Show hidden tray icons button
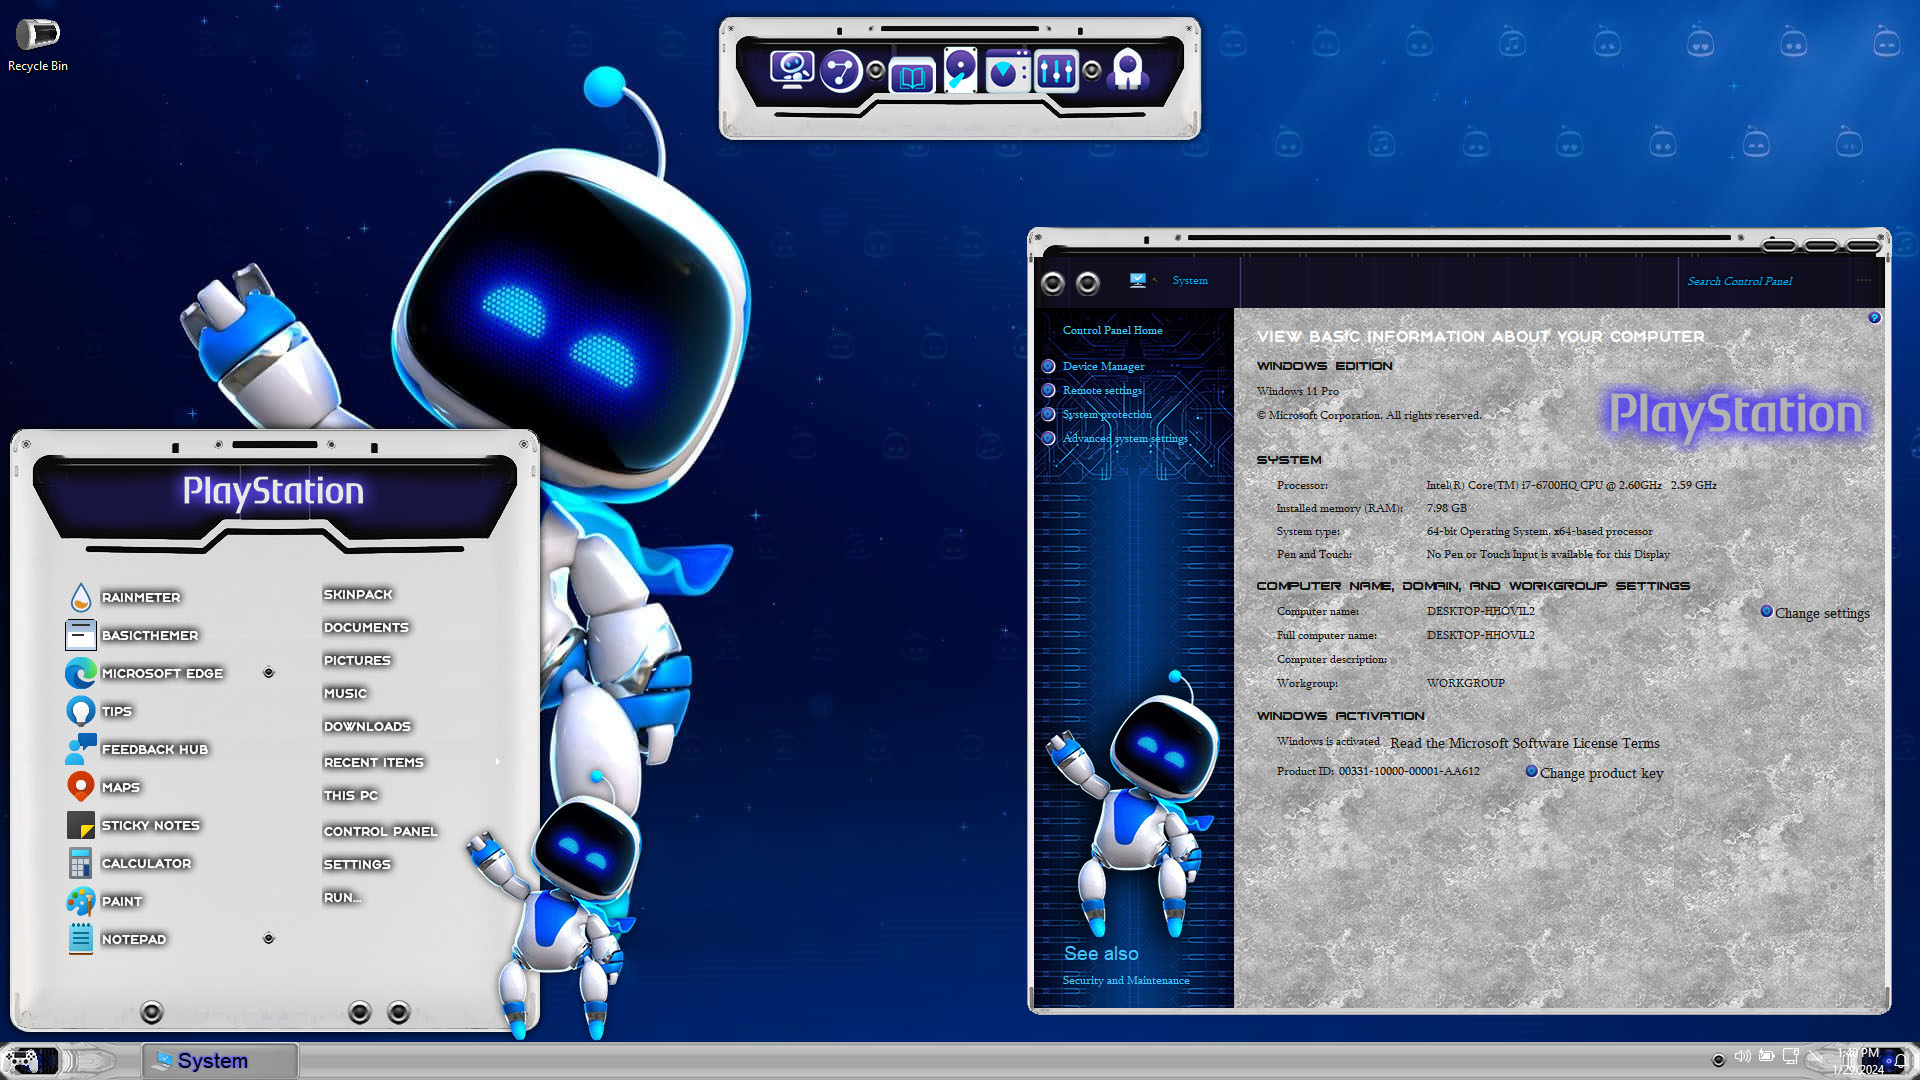This screenshot has height=1080, width=1920. point(1718,1059)
